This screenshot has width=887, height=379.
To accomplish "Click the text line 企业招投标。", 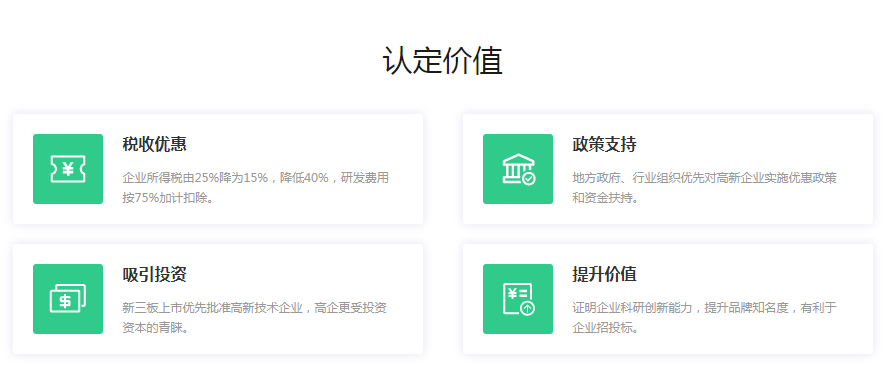I will 605,329.
